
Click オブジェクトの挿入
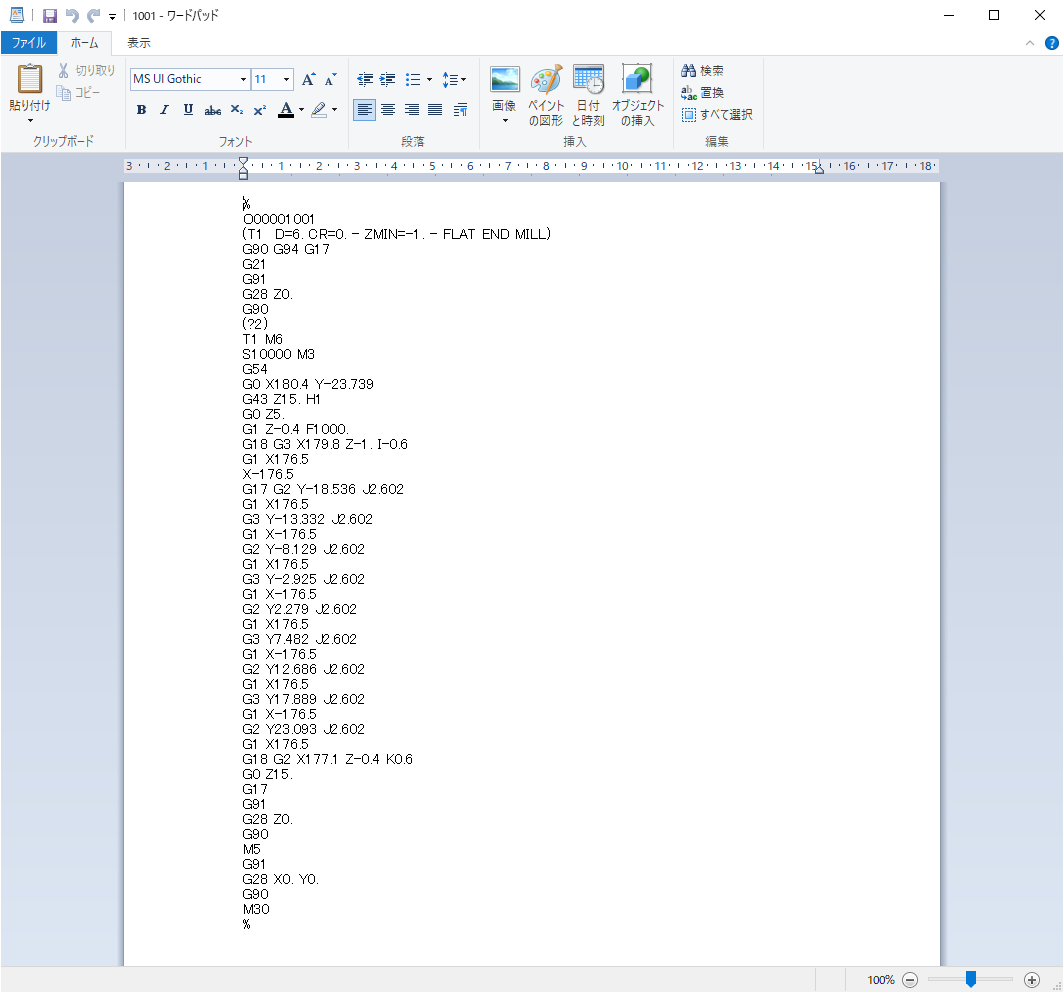coord(637,95)
